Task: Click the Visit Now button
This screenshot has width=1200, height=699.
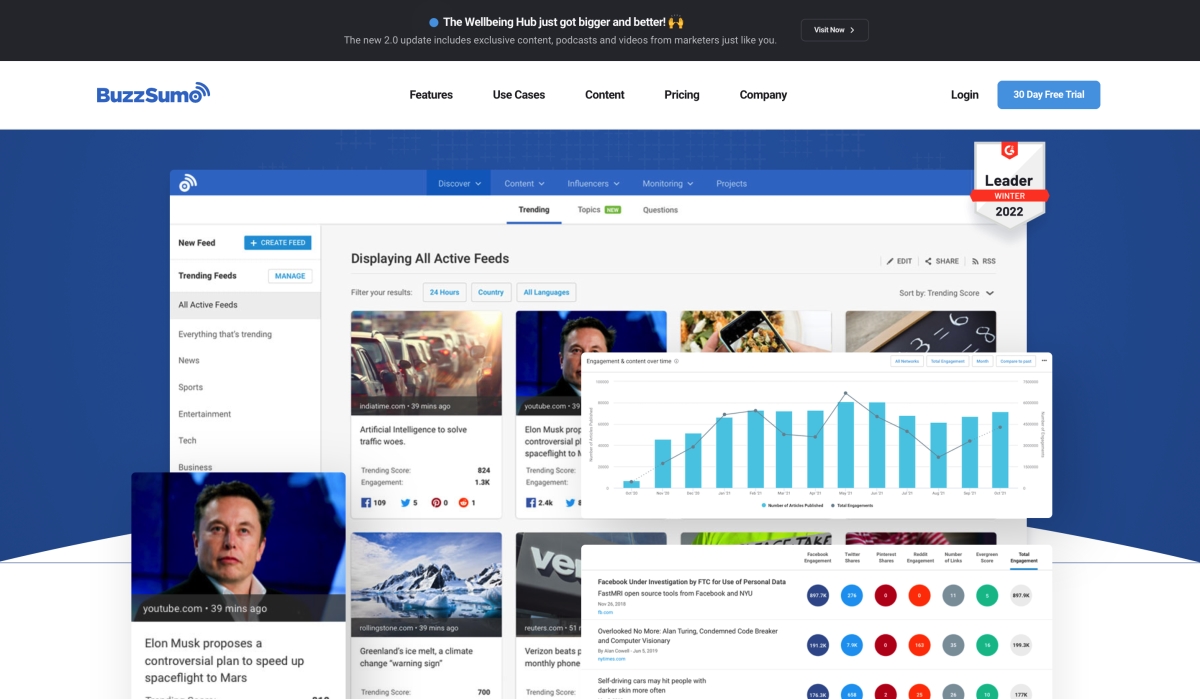Action: coord(834,30)
